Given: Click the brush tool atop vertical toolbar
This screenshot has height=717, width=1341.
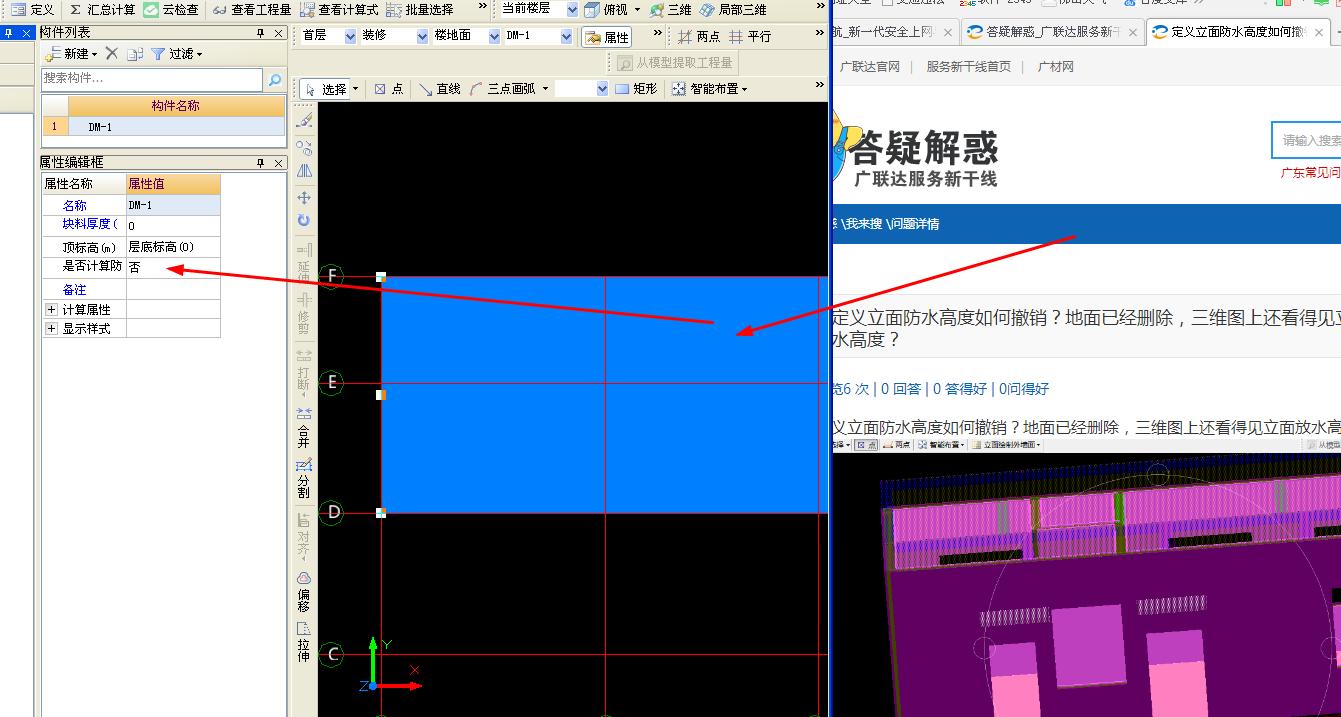Looking at the screenshot, I should coord(305,120).
